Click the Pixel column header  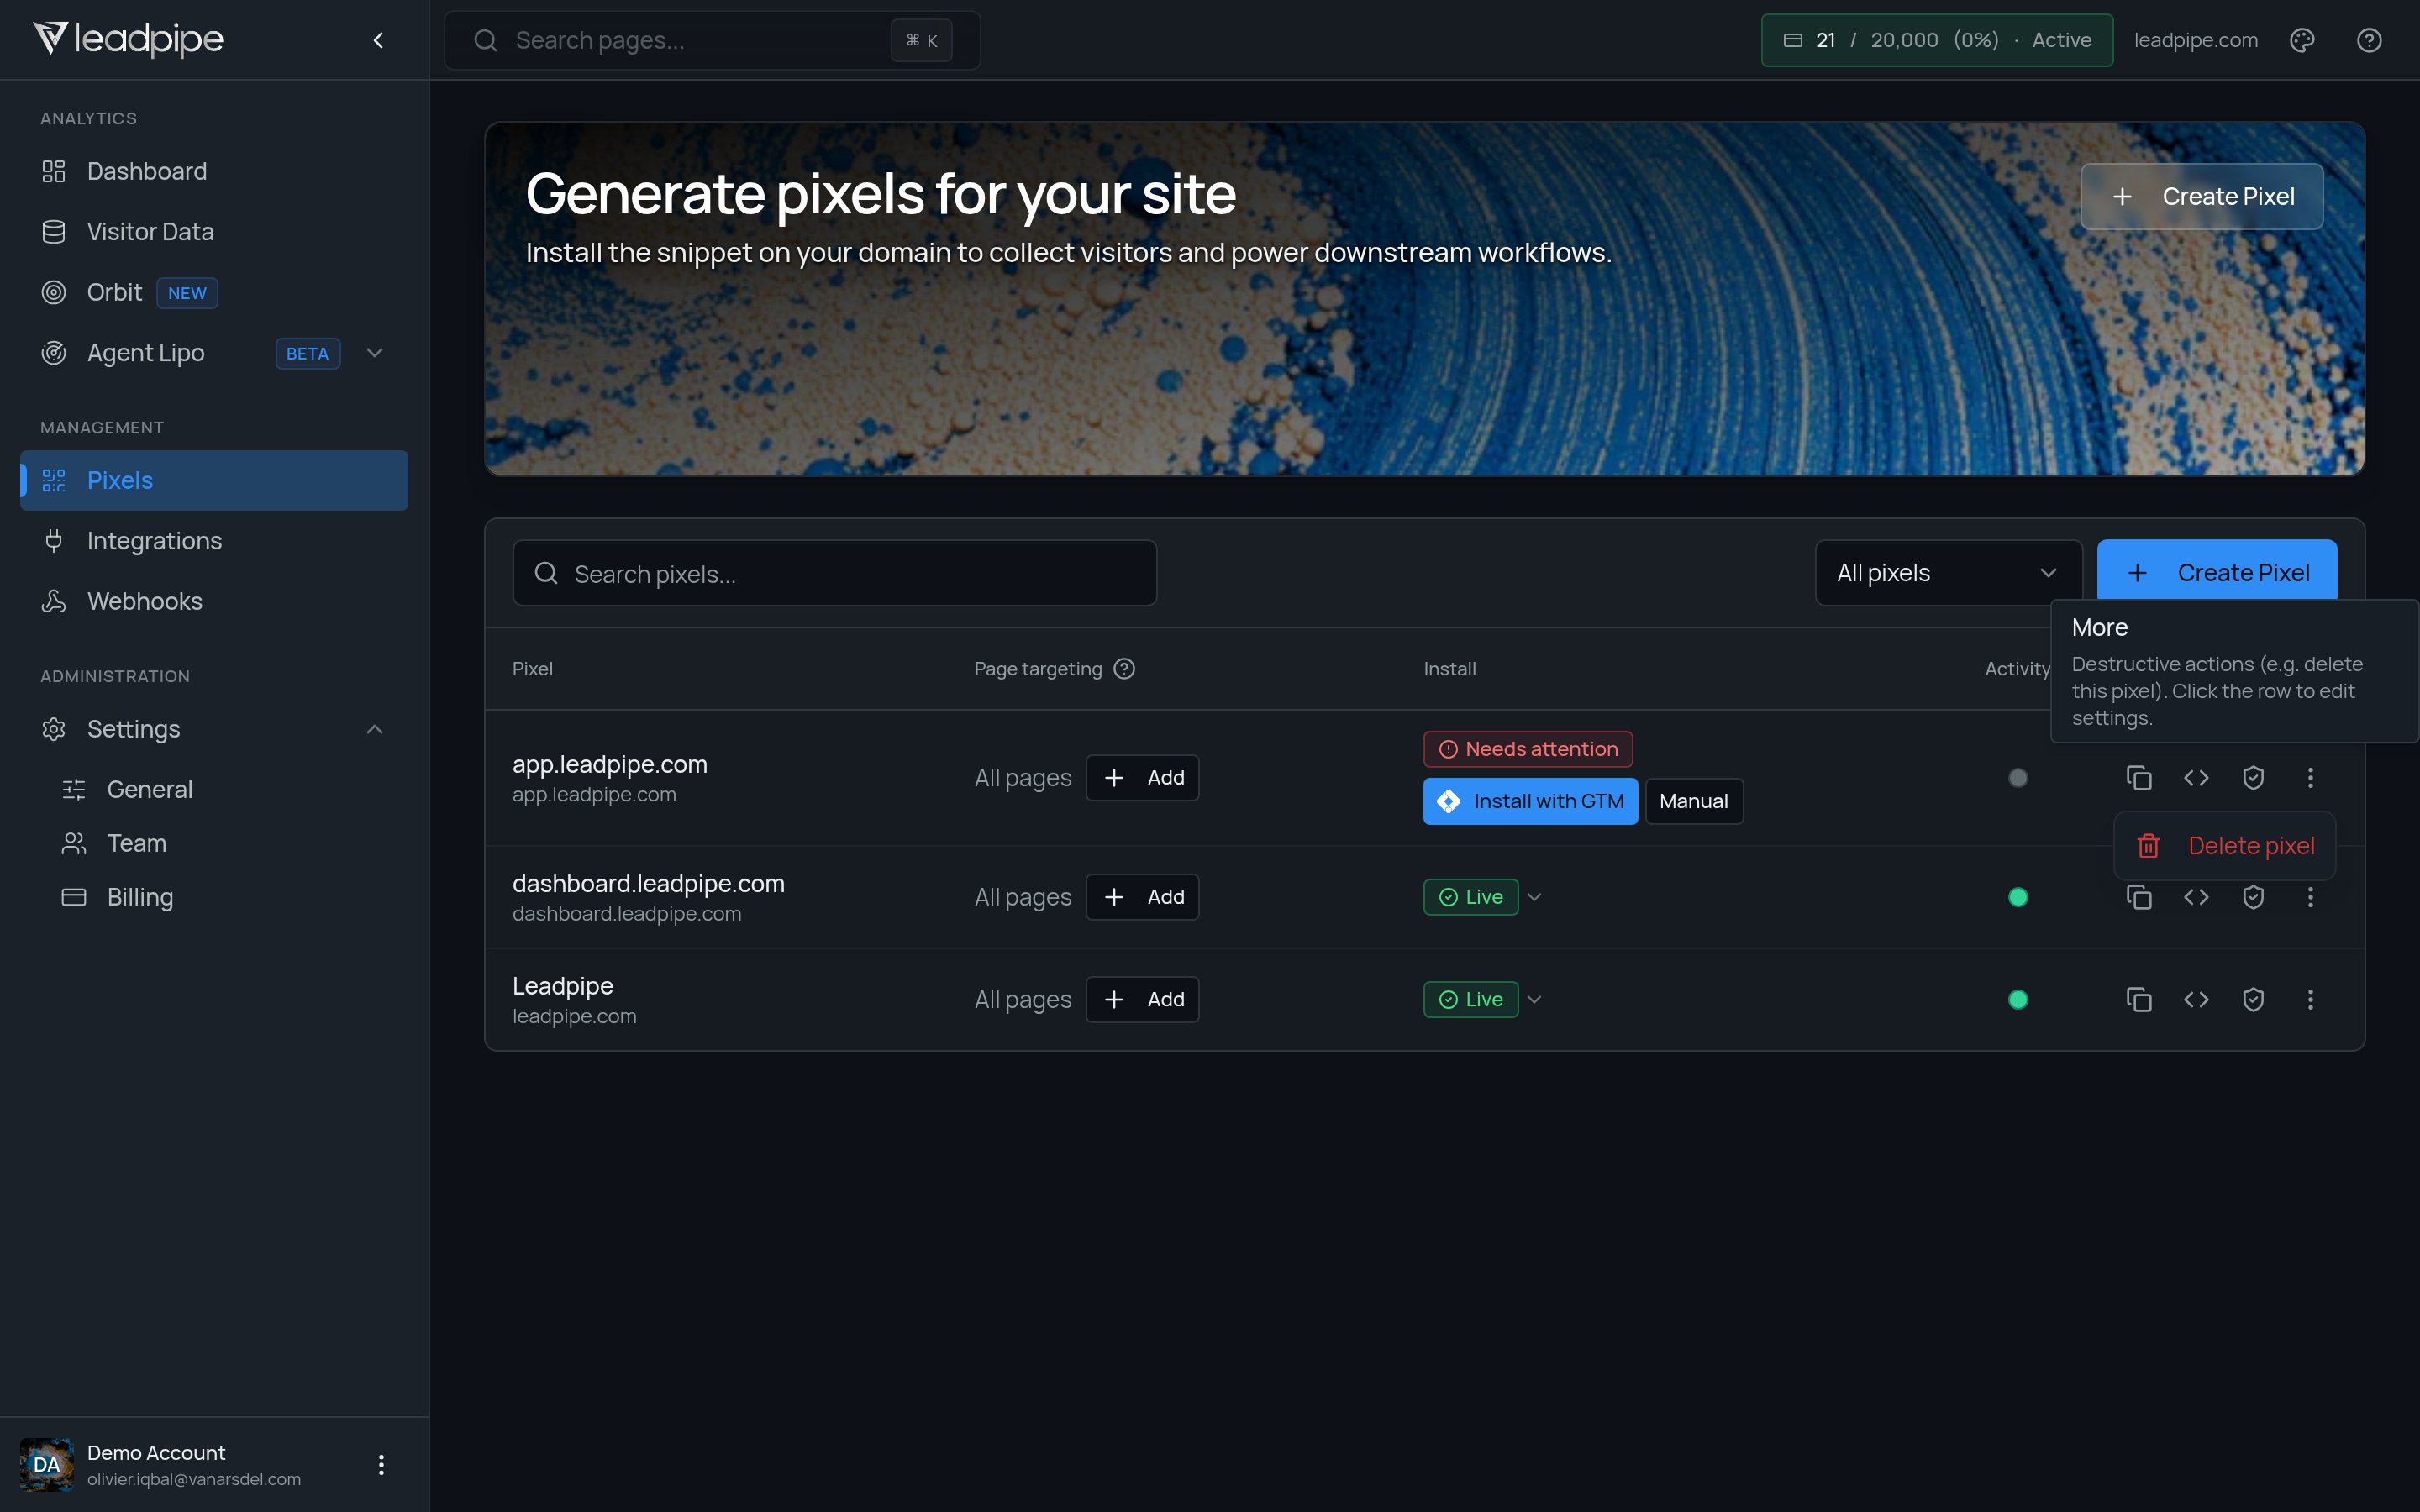(x=532, y=669)
